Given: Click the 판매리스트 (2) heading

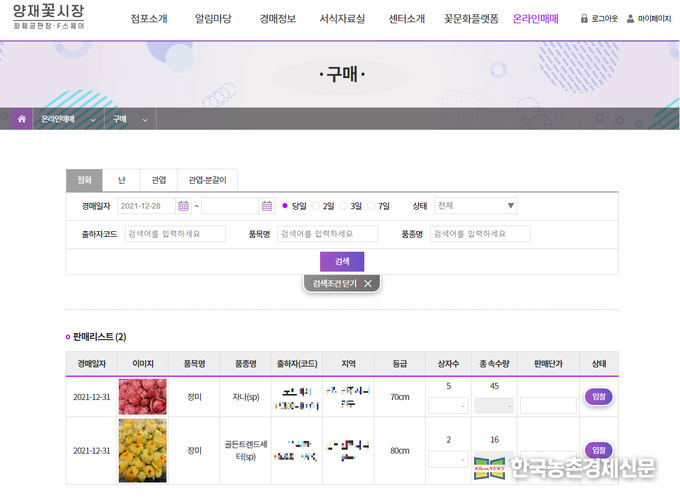Looking at the screenshot, I should pyautogui.click(x=99, y=337).
